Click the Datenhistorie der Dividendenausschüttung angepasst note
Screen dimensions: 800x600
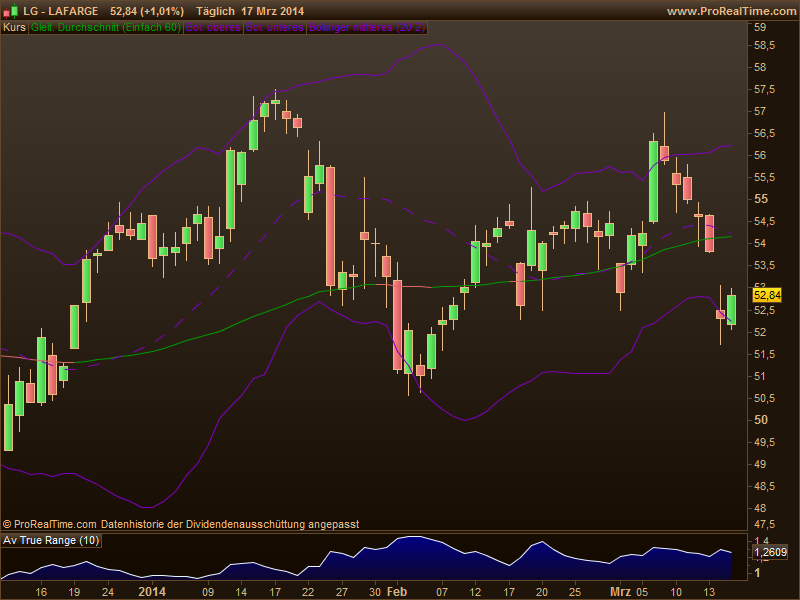point(230,524)
